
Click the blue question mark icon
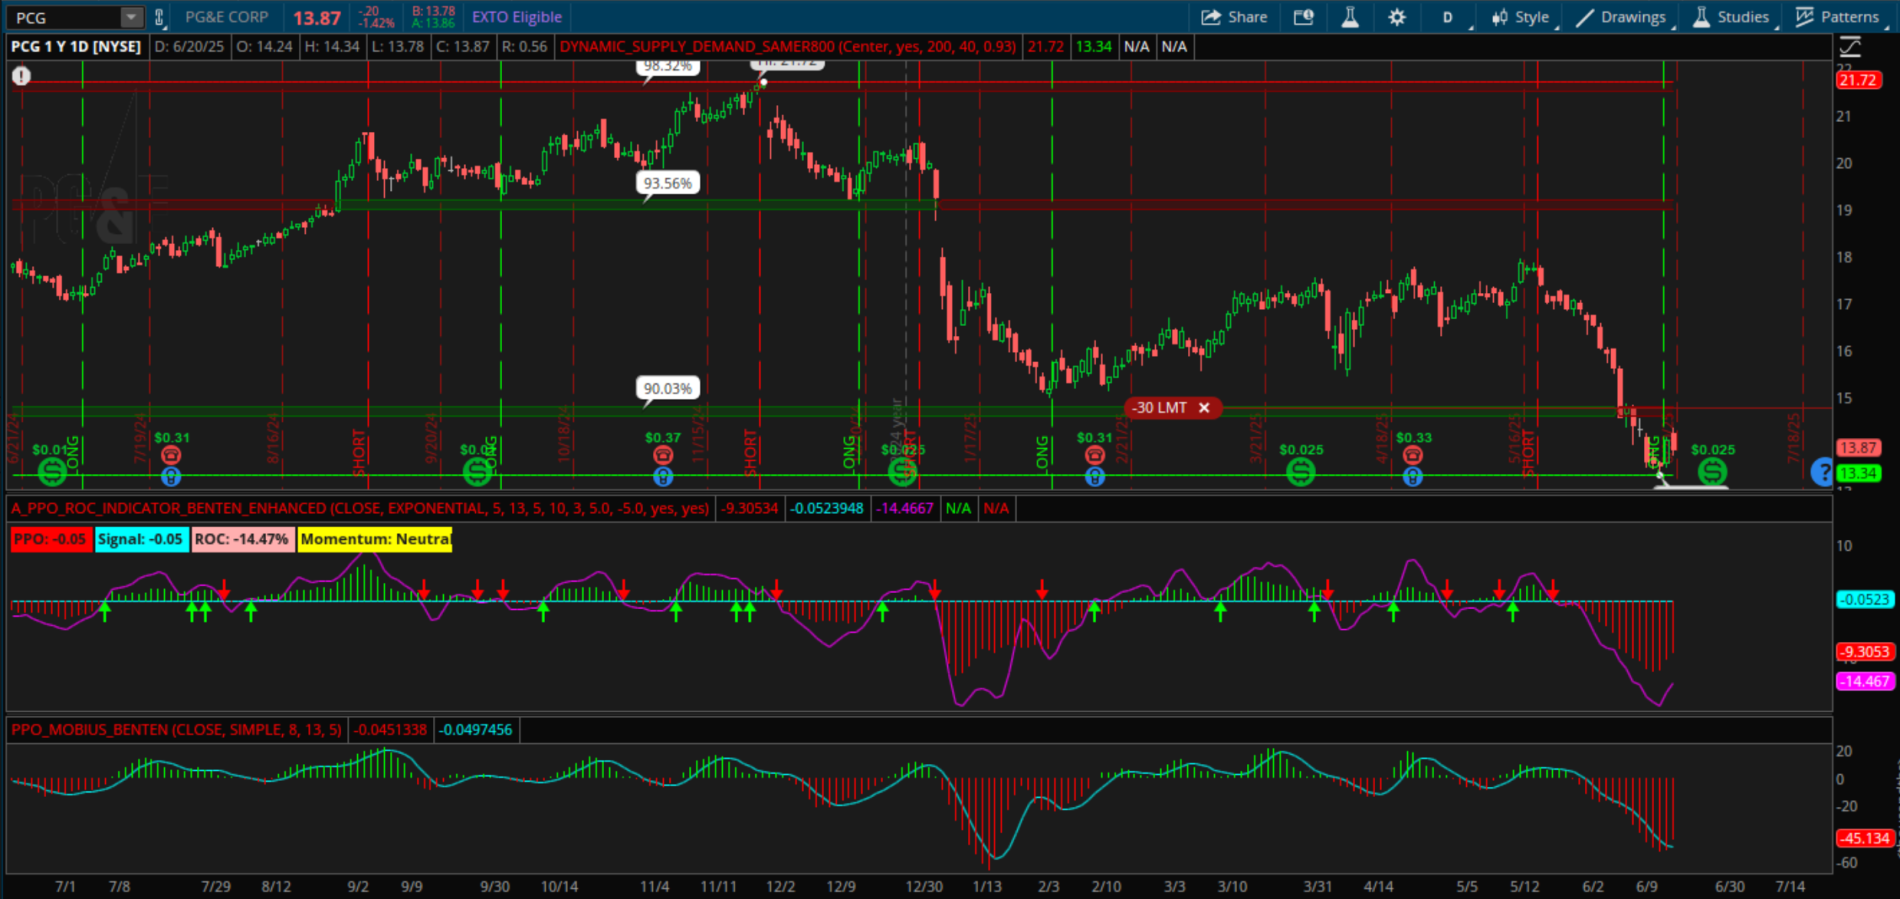point(1822,471)
